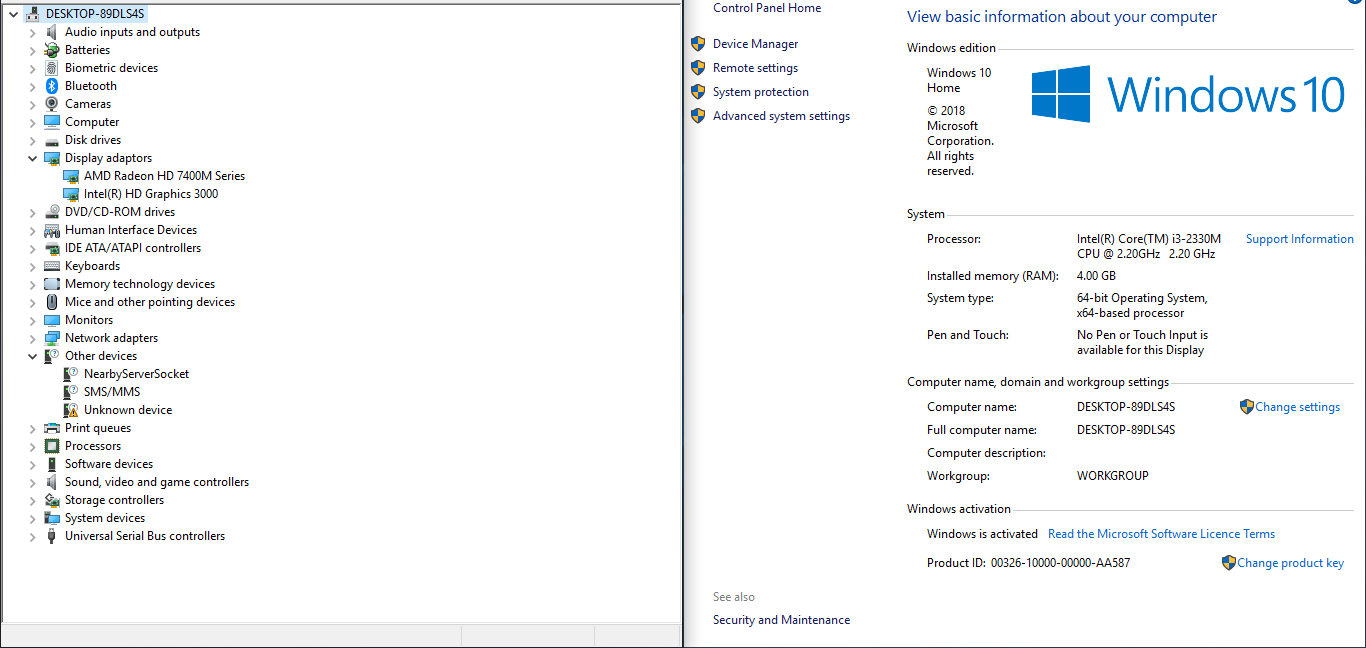The width and height of the screenshot is (1366, 648).
Task: Open Remote settings
Action: pos(755,68)
